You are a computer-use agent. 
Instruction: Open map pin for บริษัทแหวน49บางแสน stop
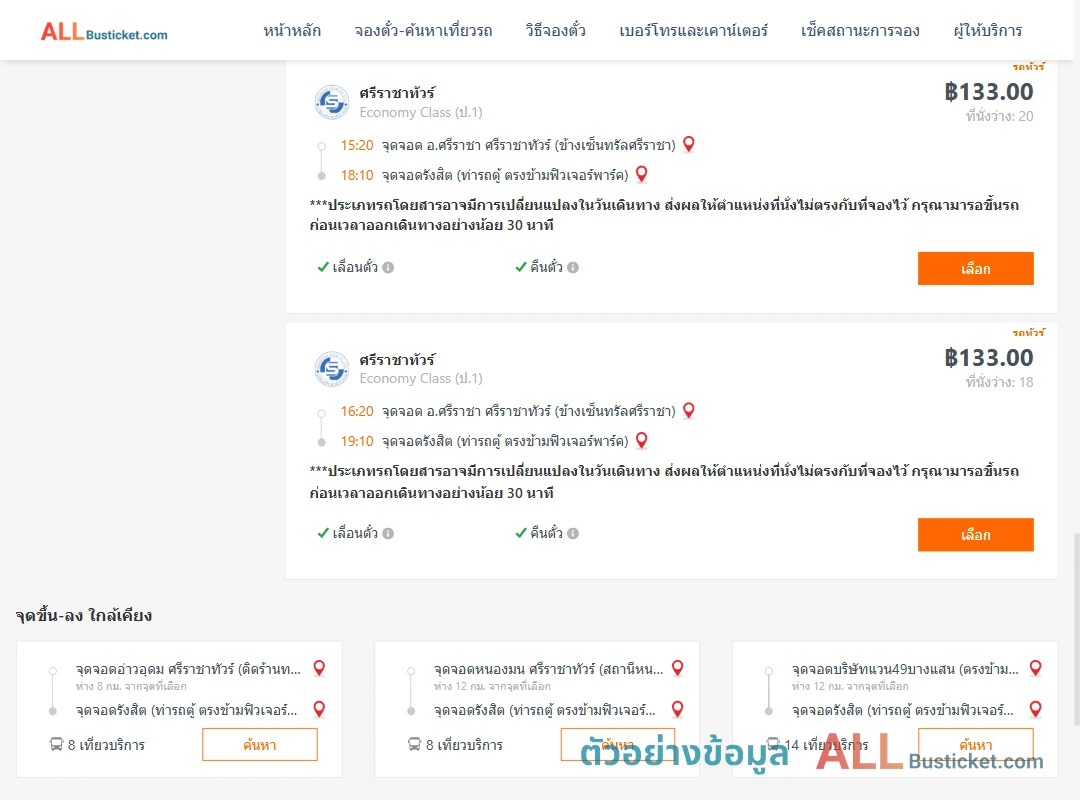(1035, 668)
